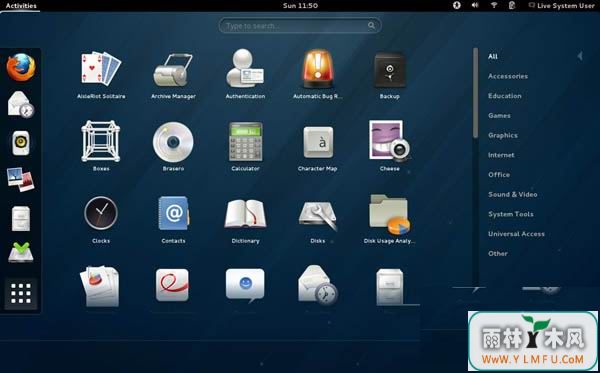Select the Games category
The image size is (600, 373).
(499, 116)
